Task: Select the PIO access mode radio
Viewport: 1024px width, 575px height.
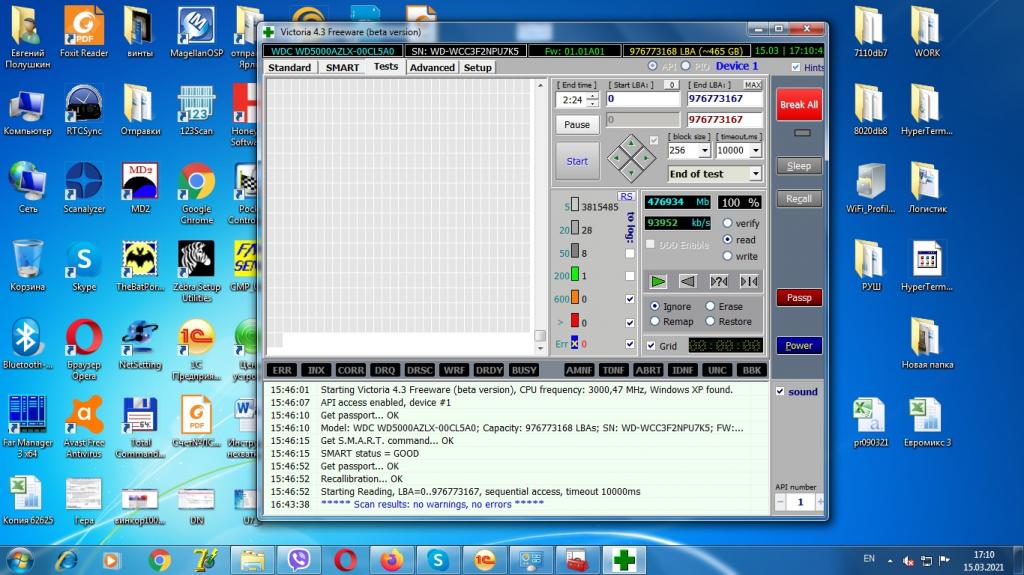Action: tap(686, 66)
